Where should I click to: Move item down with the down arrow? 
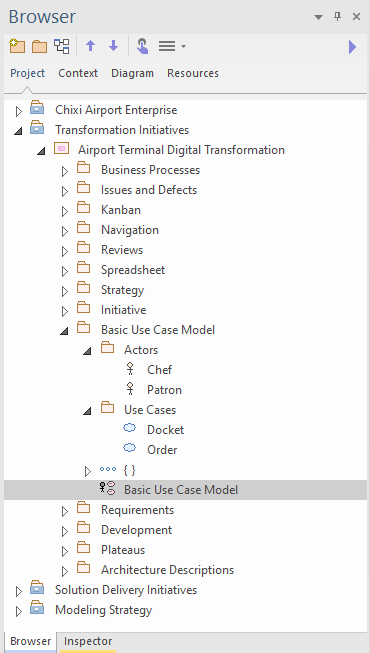click(113, 46)
